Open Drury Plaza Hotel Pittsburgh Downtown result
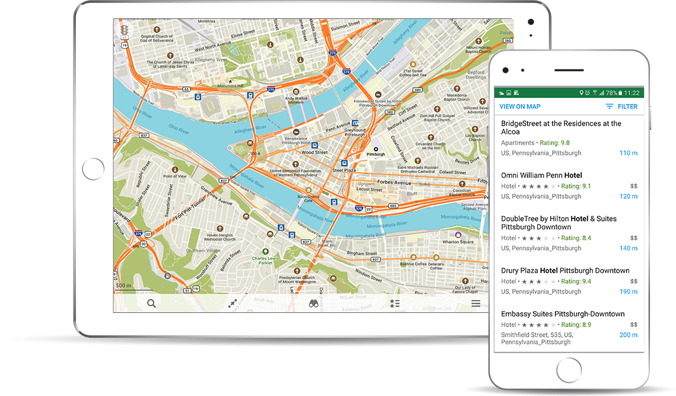This screenshot has height=396, width=676. (x=569, y=281)
